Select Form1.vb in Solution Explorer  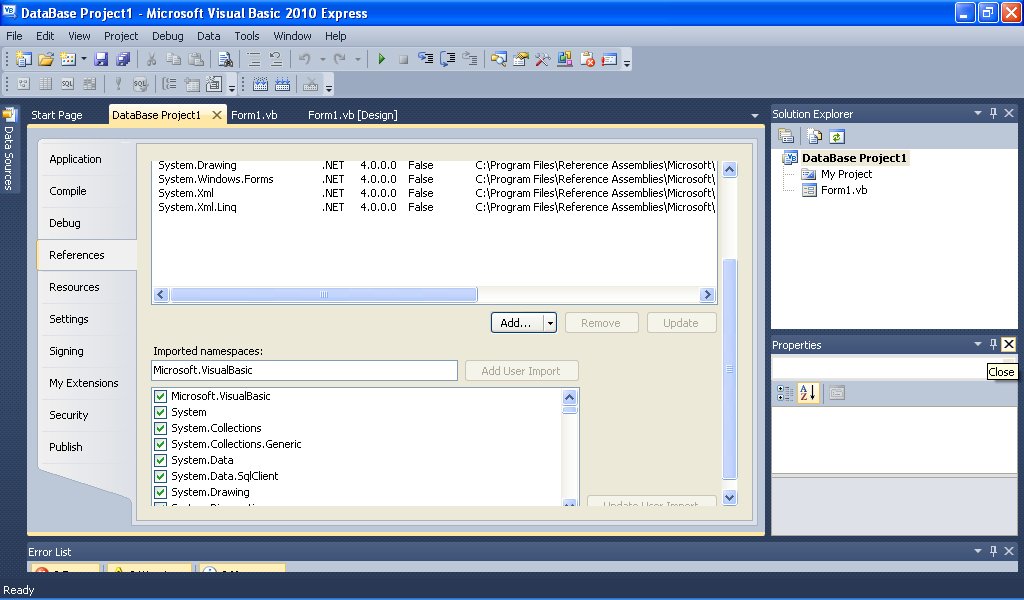[844, 191]
